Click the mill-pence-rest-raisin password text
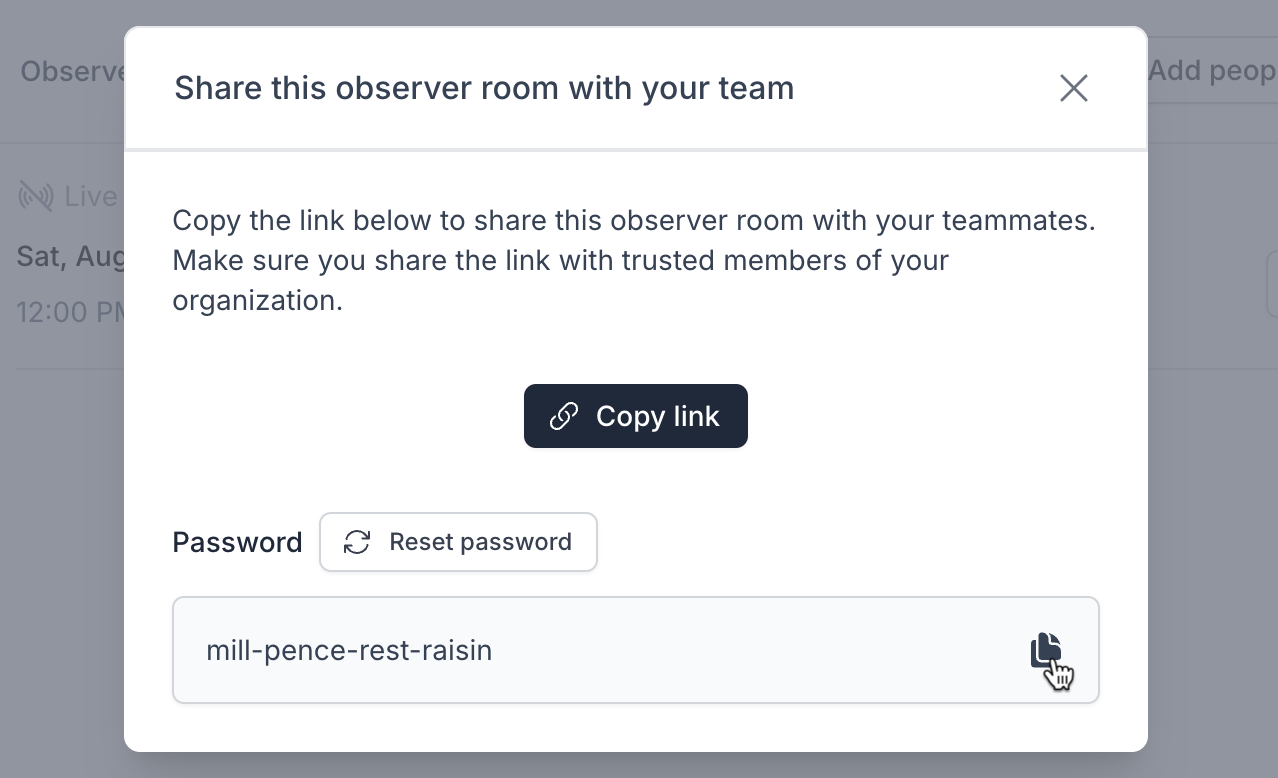The width and height of the screenshot is (1278, 778). tap(349, 651)
